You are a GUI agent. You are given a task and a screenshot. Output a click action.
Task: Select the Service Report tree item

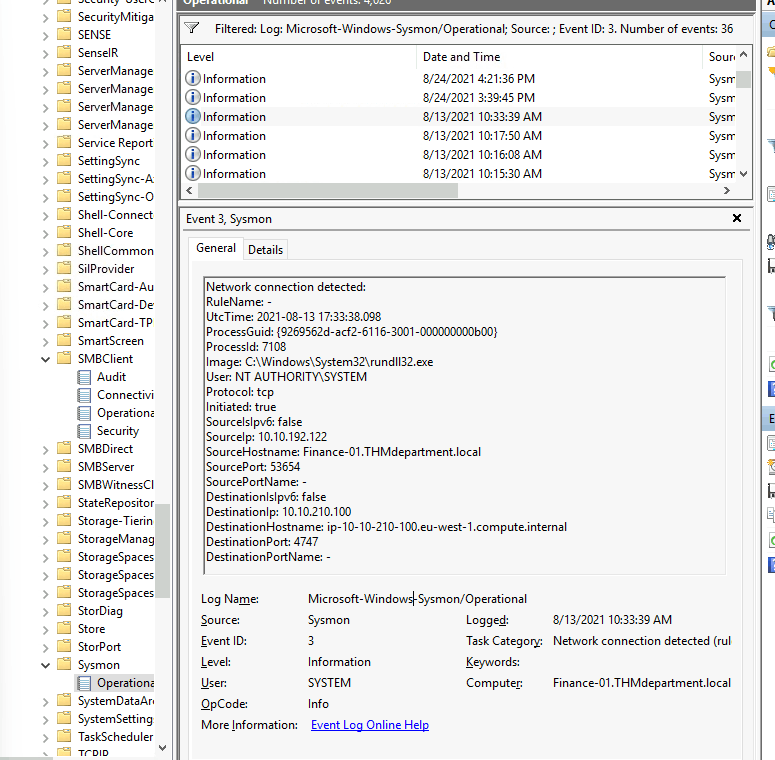(x=115, y=143)
